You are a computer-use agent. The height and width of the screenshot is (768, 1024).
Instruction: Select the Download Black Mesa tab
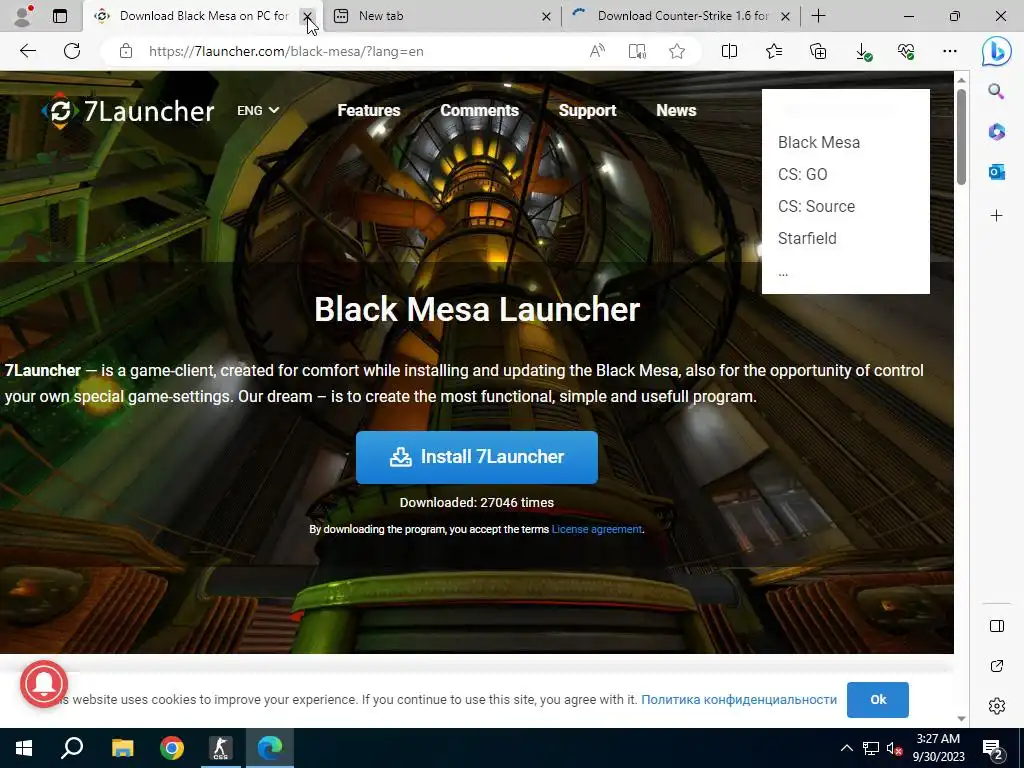tap(204, 16)
